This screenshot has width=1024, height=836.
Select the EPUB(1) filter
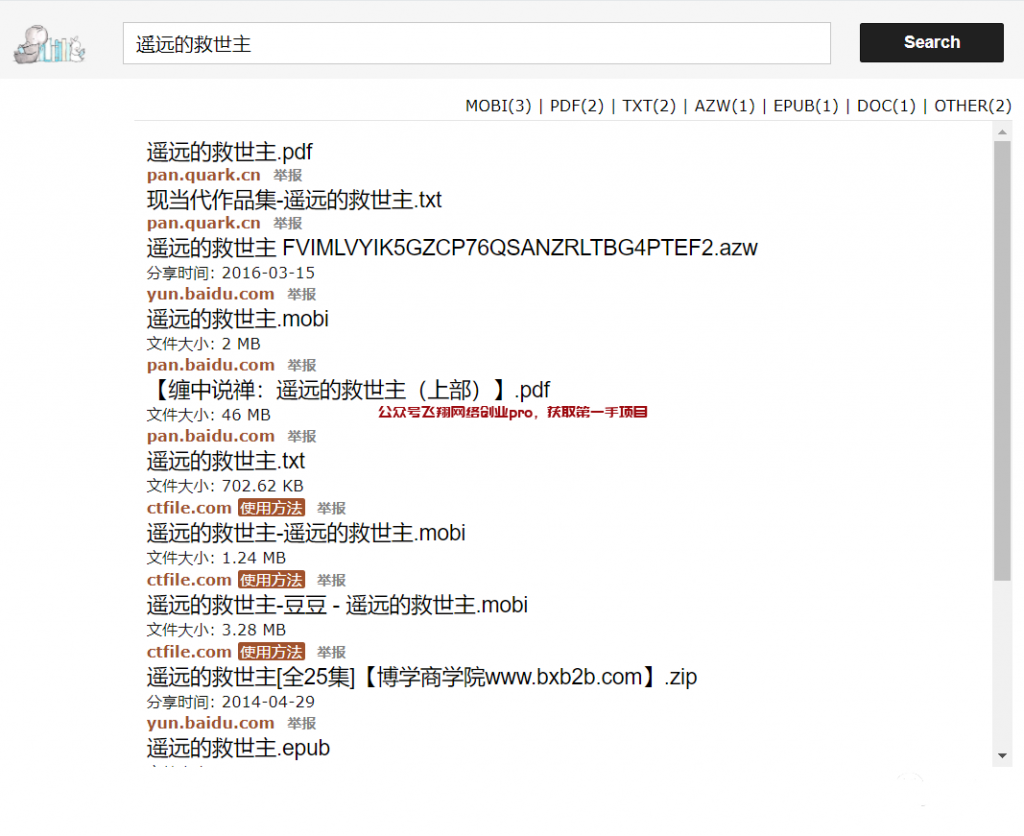click(x=805, y=106)
